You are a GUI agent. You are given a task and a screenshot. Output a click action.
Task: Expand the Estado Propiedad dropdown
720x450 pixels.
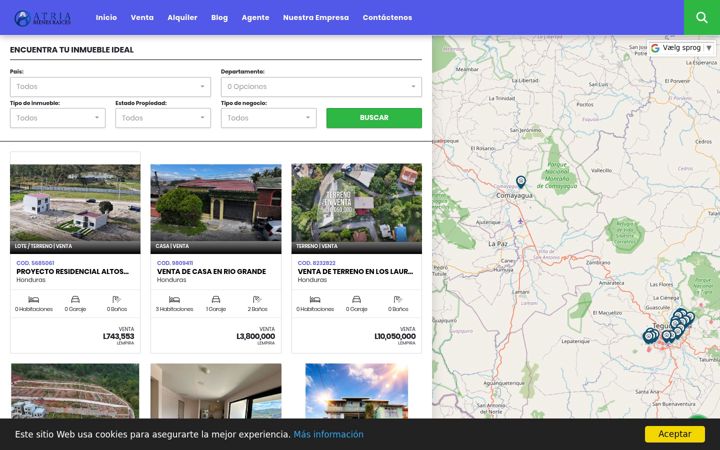(163, 118)
